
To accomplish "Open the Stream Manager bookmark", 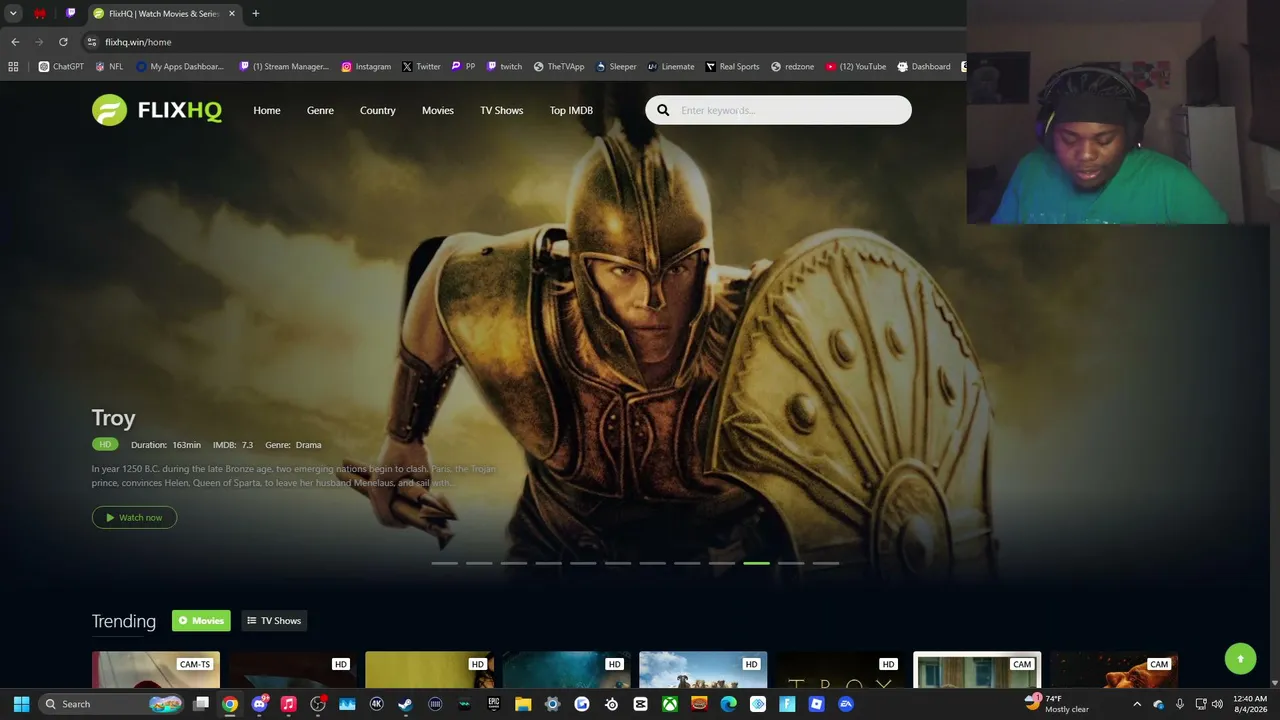I will pos(284,67).
